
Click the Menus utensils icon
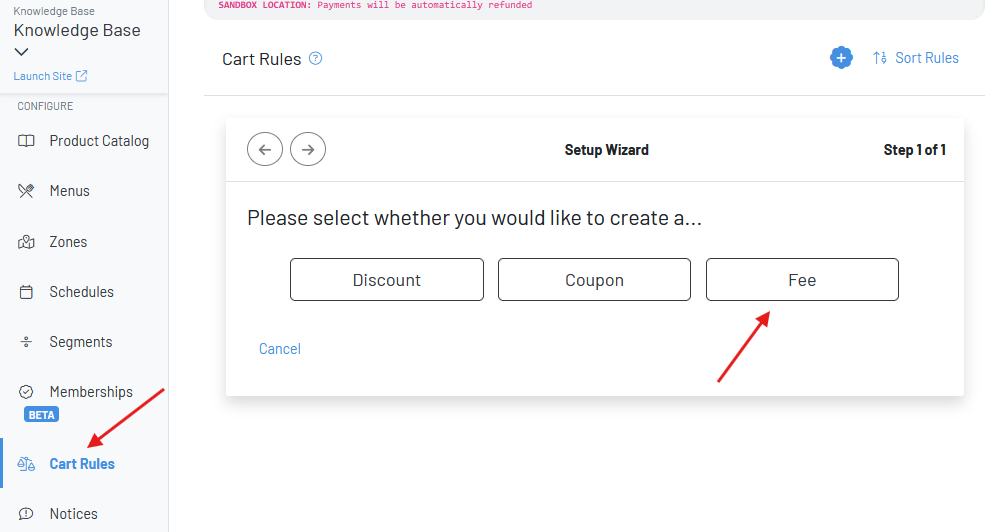[x=27, y=191]
